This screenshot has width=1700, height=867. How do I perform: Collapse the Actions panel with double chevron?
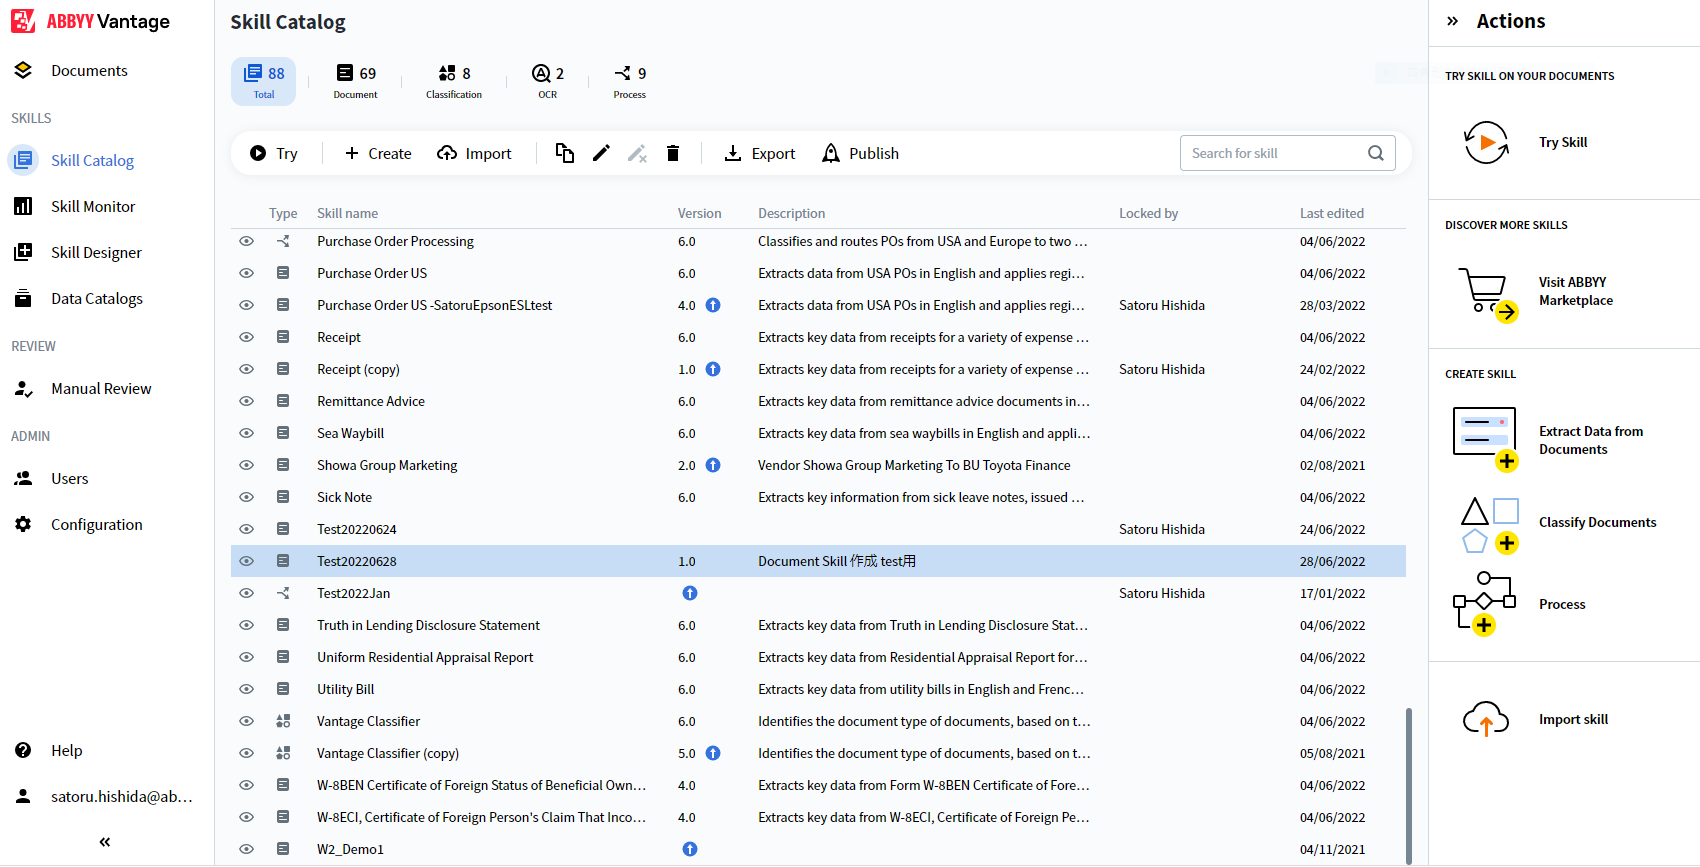point(1453,21)
